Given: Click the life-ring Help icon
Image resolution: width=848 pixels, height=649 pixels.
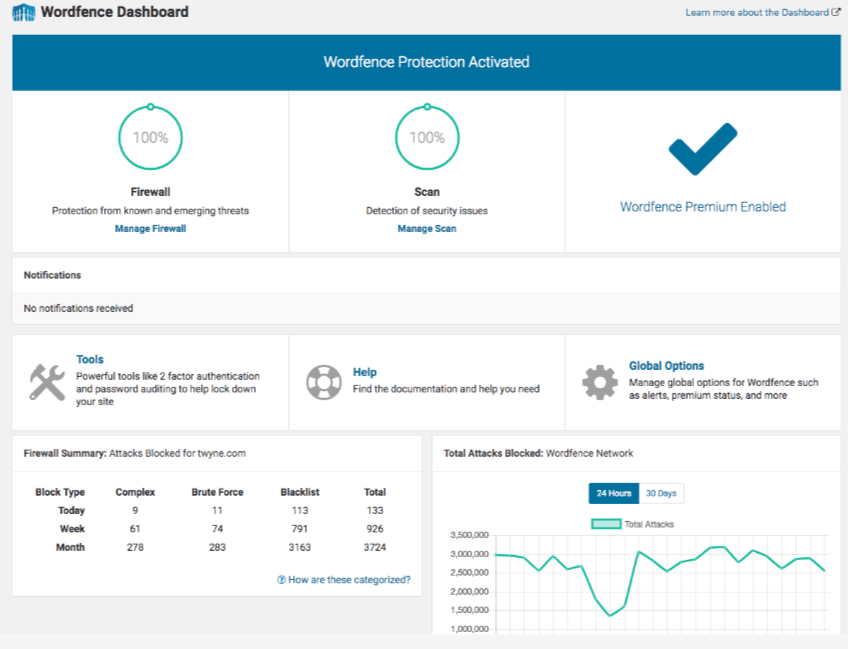Looking at the screenshot, I should 324,383.
